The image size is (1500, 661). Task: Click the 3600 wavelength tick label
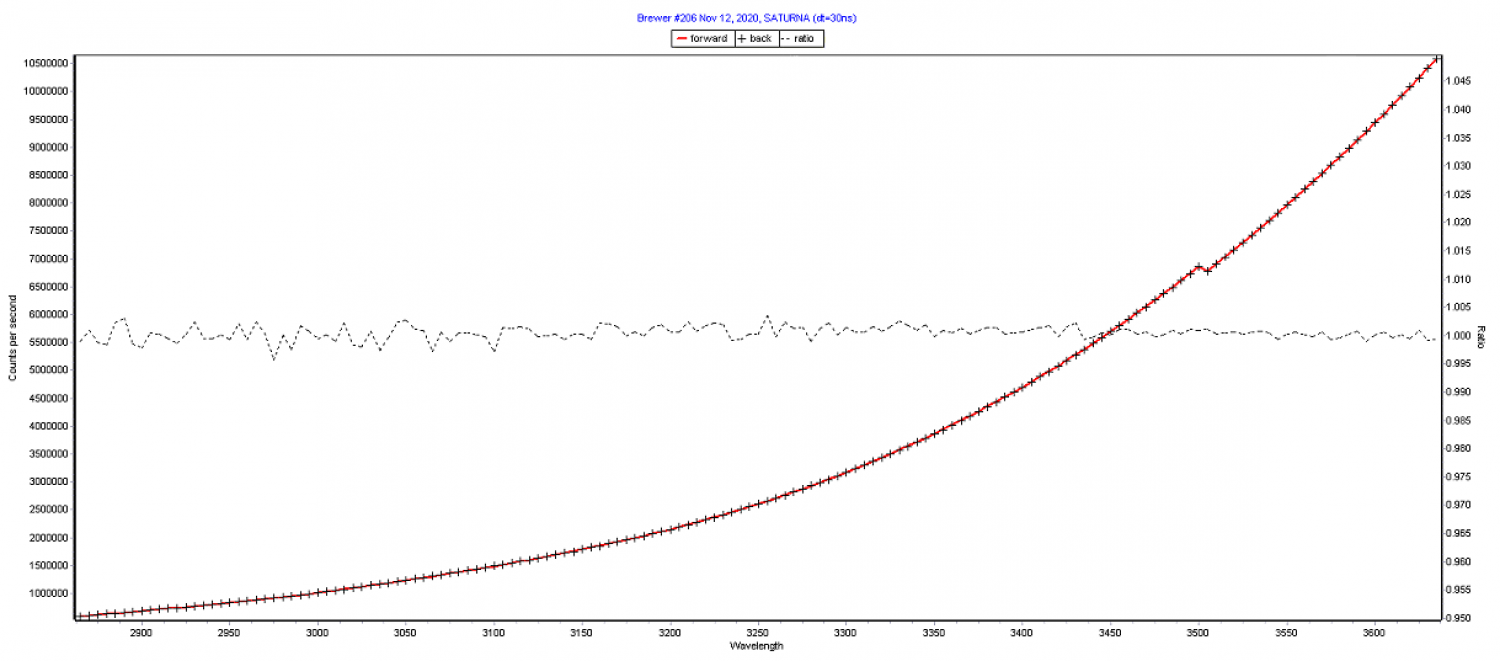(1374, 633)
